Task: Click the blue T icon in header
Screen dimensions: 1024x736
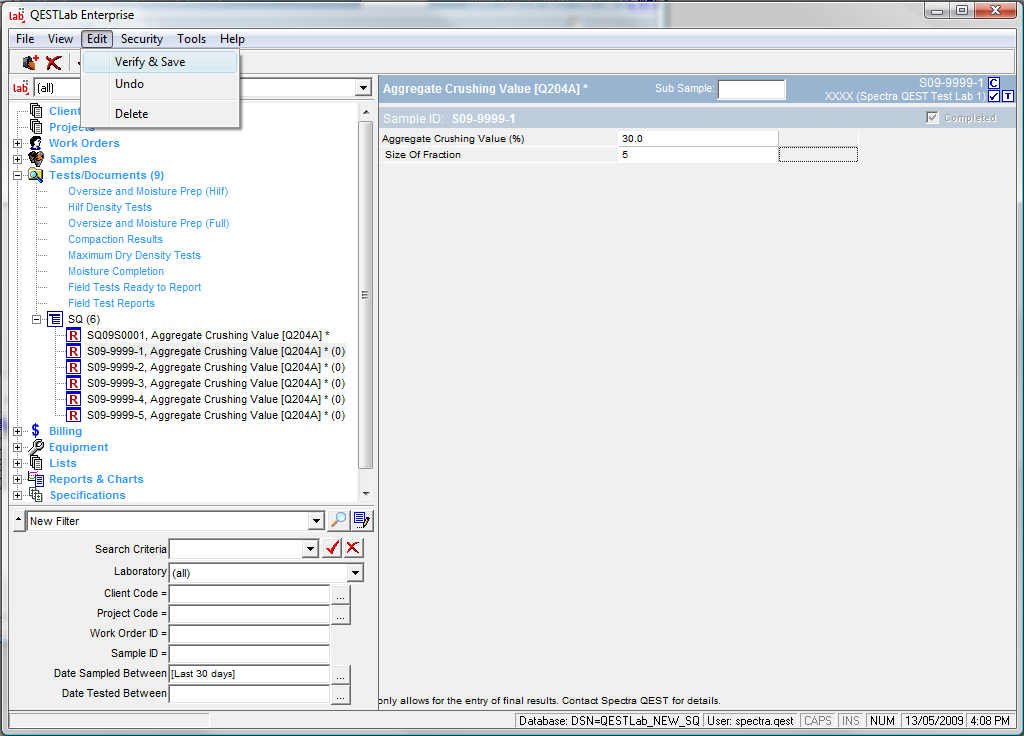Action: click(1007, 97)
